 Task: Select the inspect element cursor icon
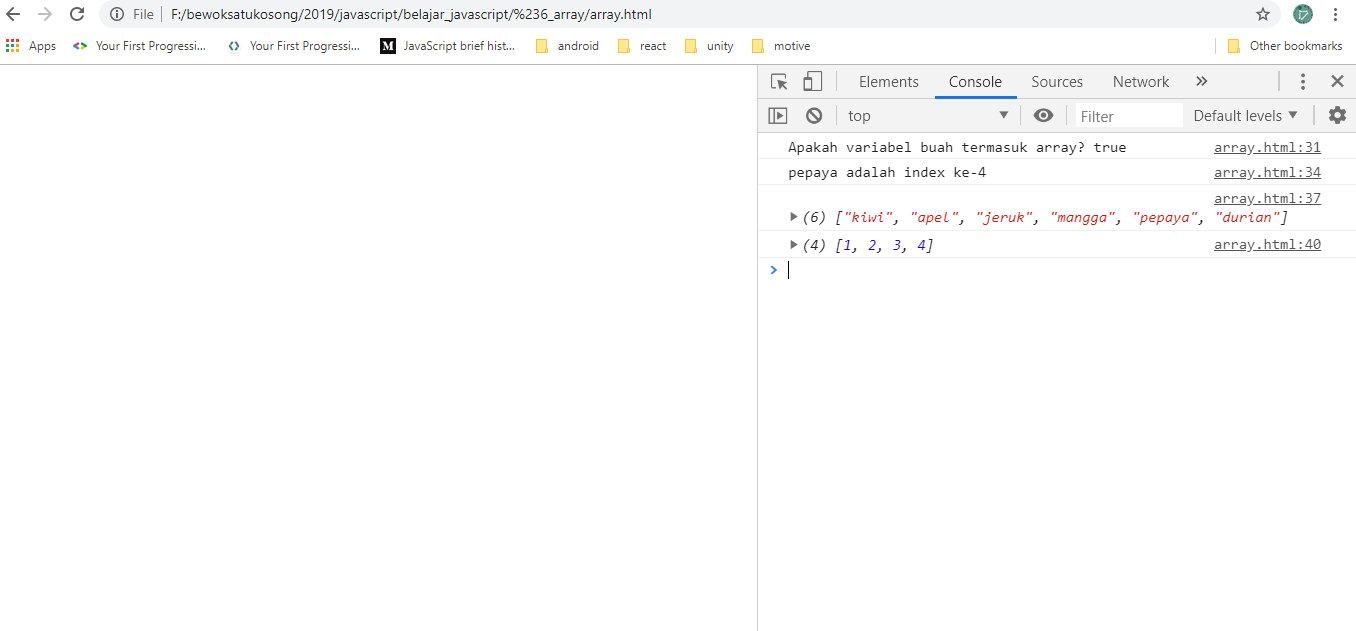tap(779, 81)
